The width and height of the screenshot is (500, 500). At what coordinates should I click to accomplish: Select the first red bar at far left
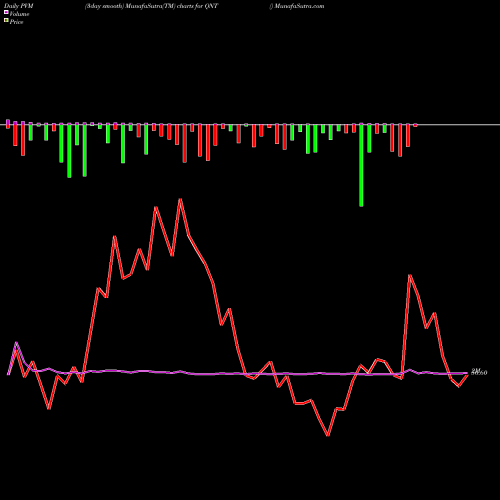click(8, 124)
